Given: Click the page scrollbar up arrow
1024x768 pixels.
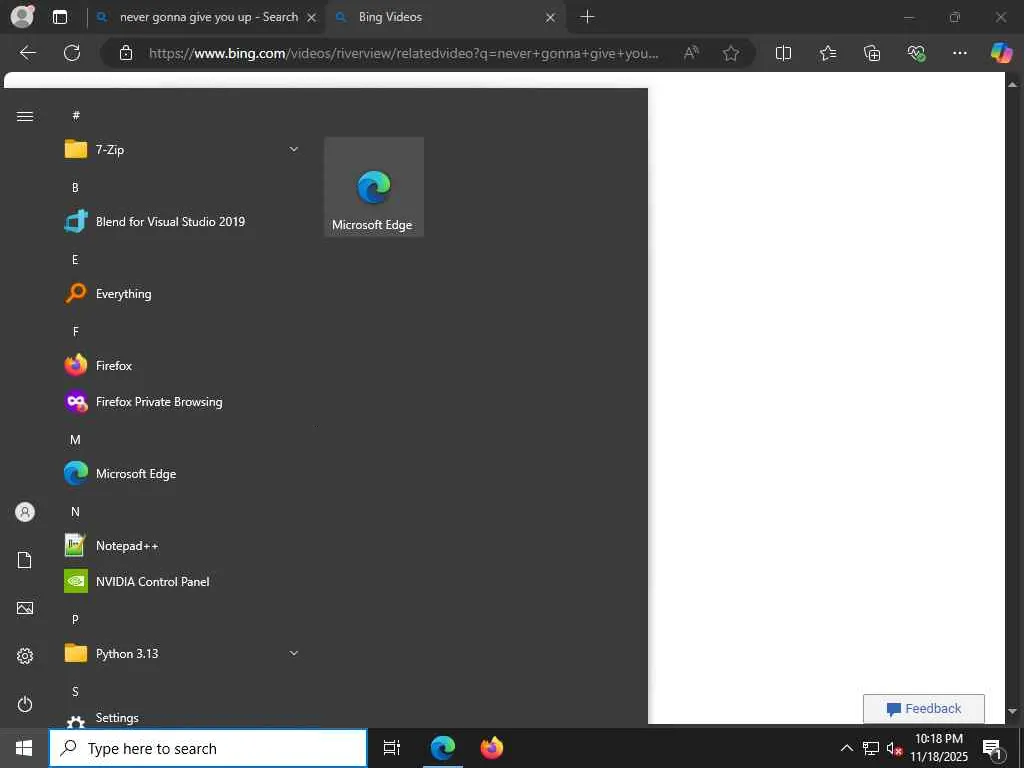Looking at the screenshot, I should tap(1013, 84).
